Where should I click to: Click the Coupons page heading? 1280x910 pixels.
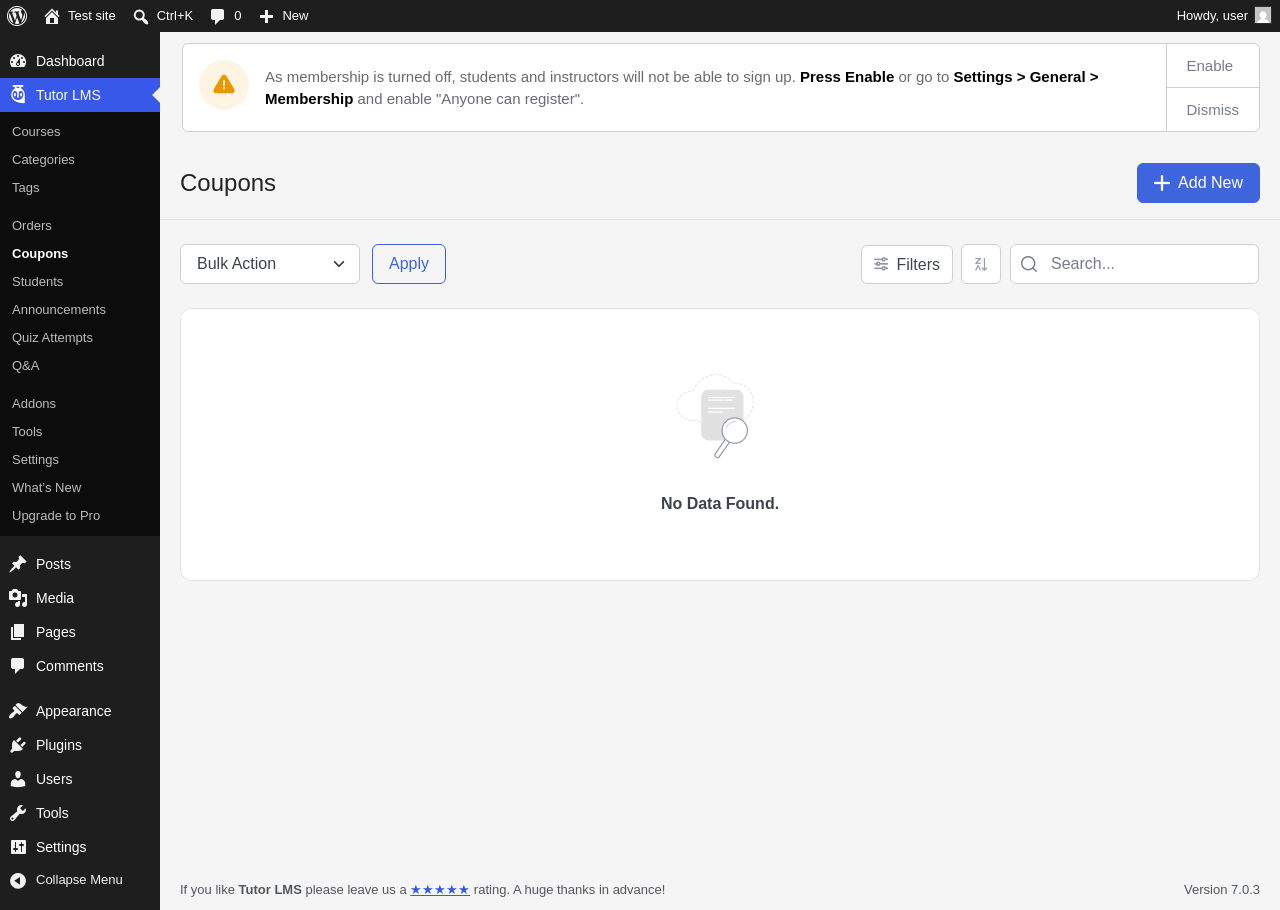click(228, 183)
